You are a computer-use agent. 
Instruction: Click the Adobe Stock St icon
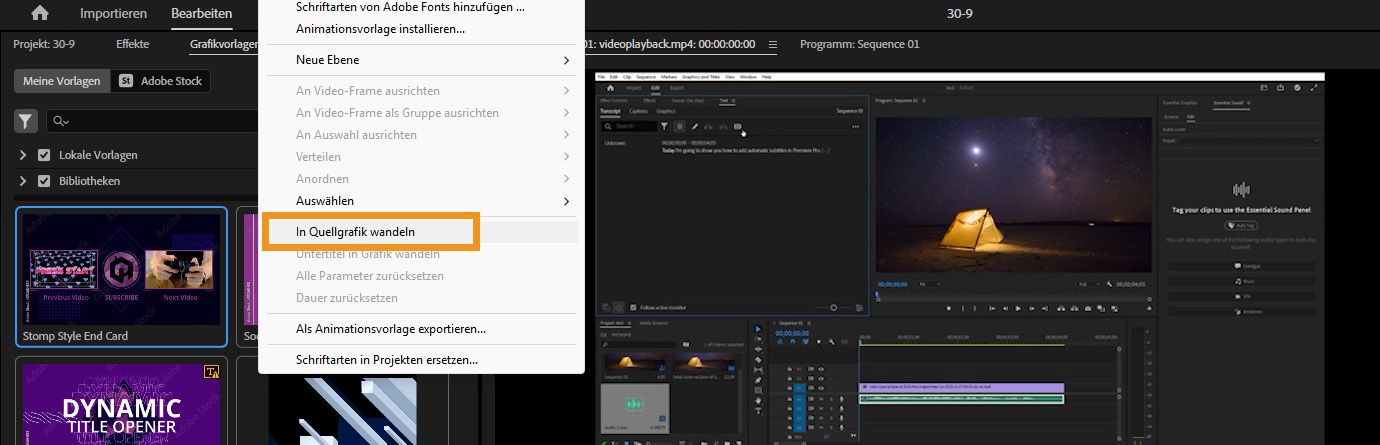(126, 81)
